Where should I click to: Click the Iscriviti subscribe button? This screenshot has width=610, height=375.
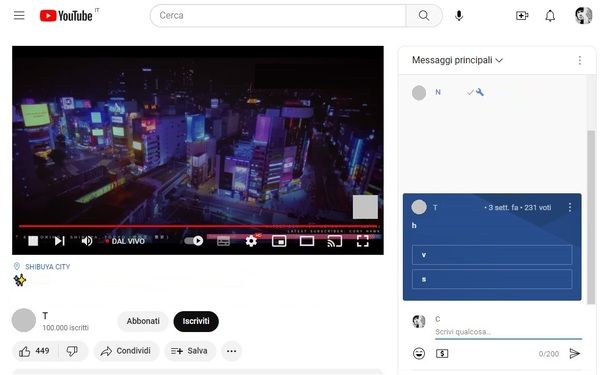point(196,321)
